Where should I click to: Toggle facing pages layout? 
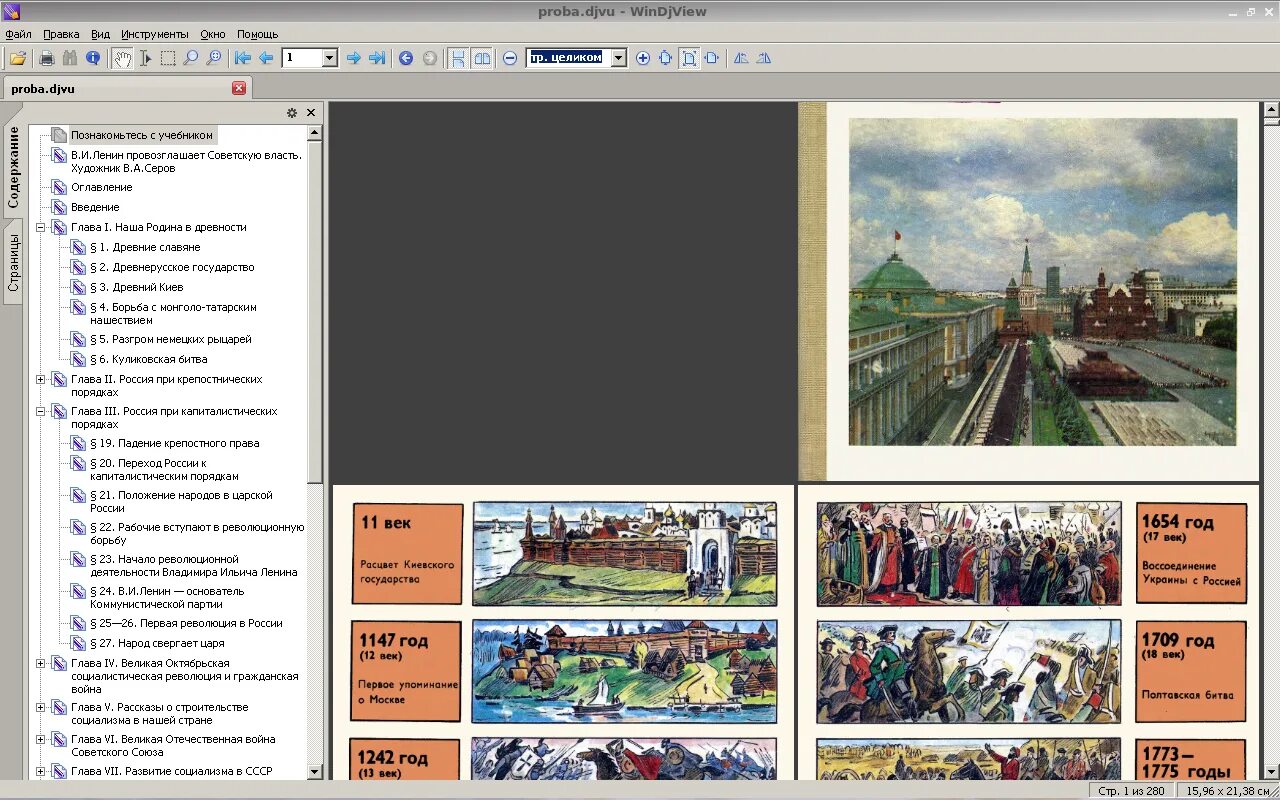pos(482,58)
